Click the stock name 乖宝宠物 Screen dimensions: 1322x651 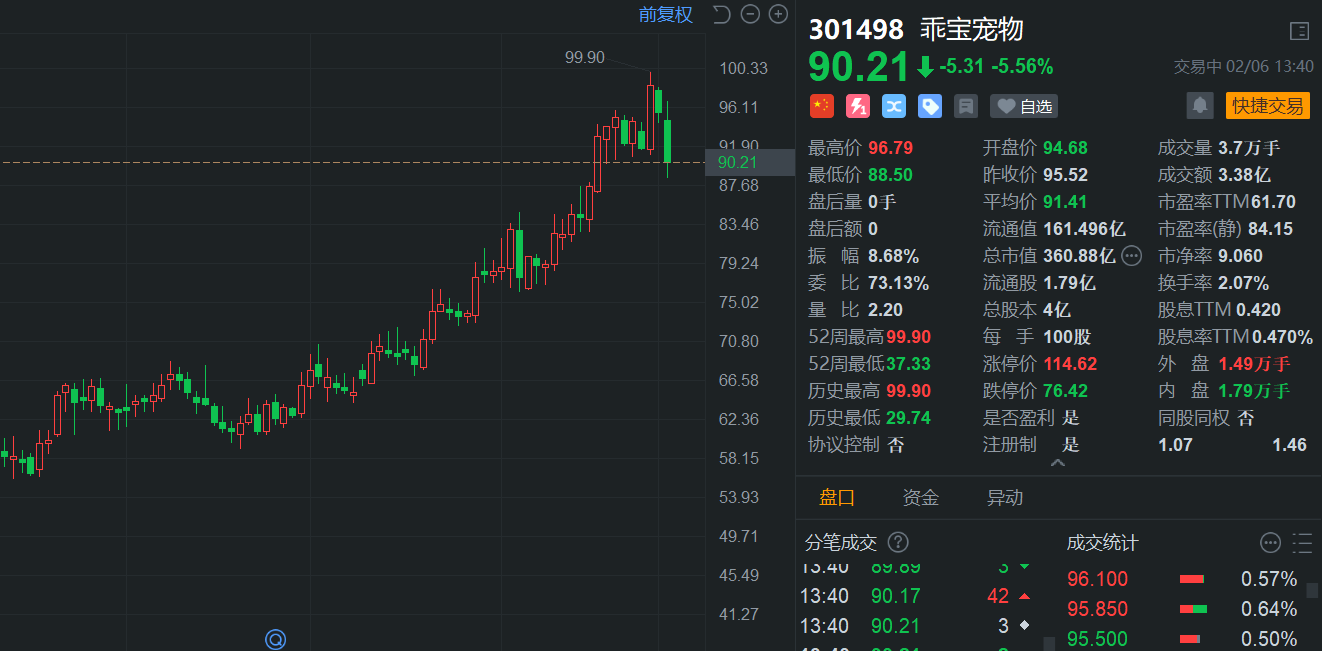(x=972, y=29)
